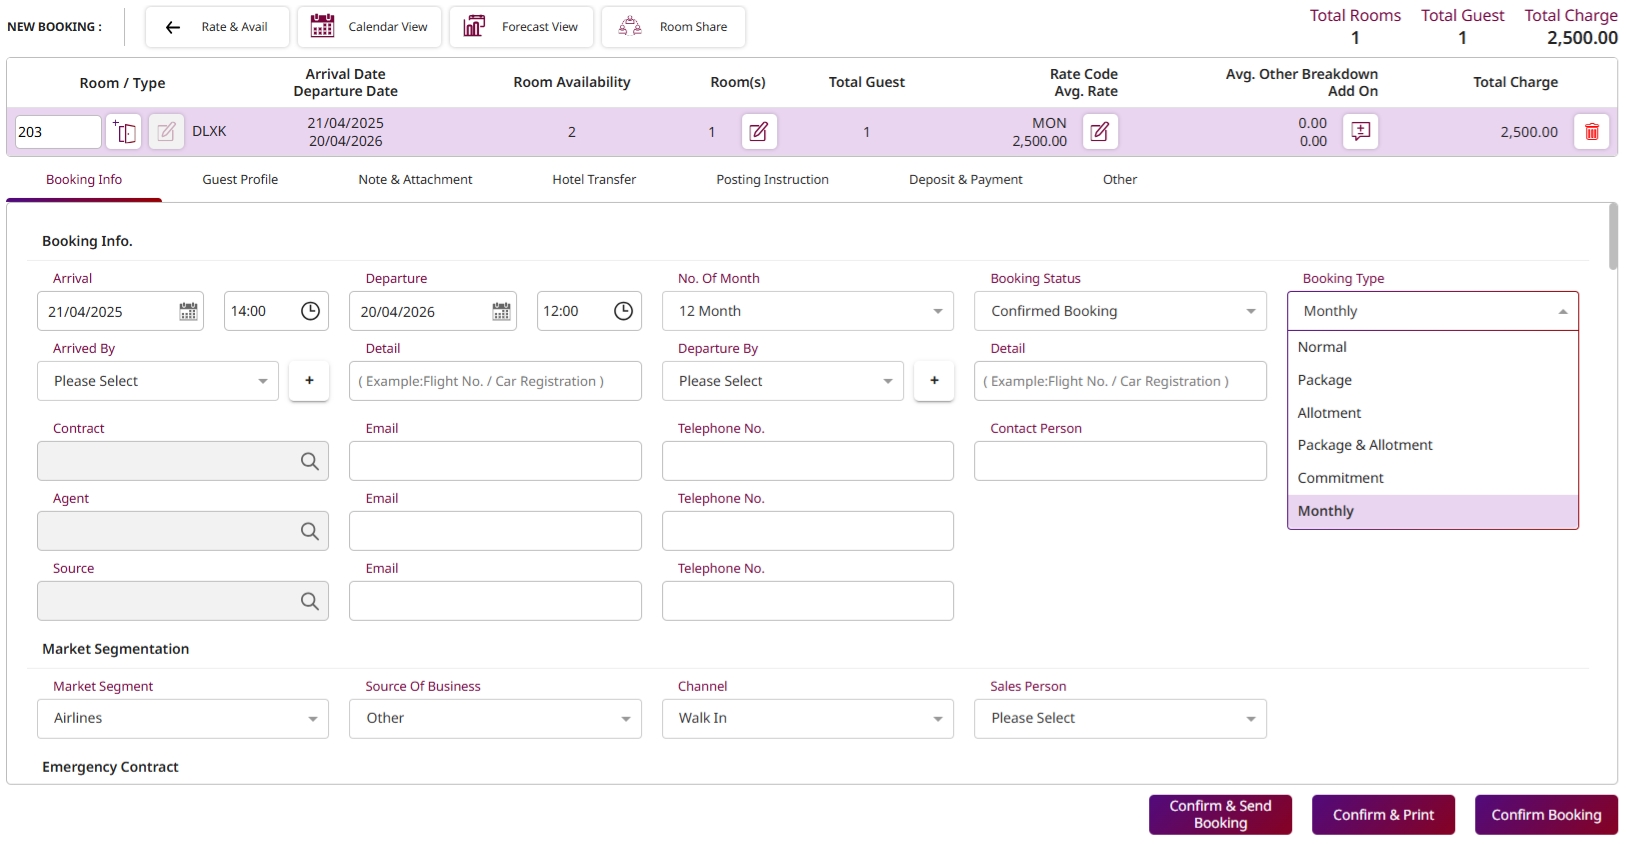Click the Agent search magnifier icon
1626x844 pixels.
click(310, 531)
